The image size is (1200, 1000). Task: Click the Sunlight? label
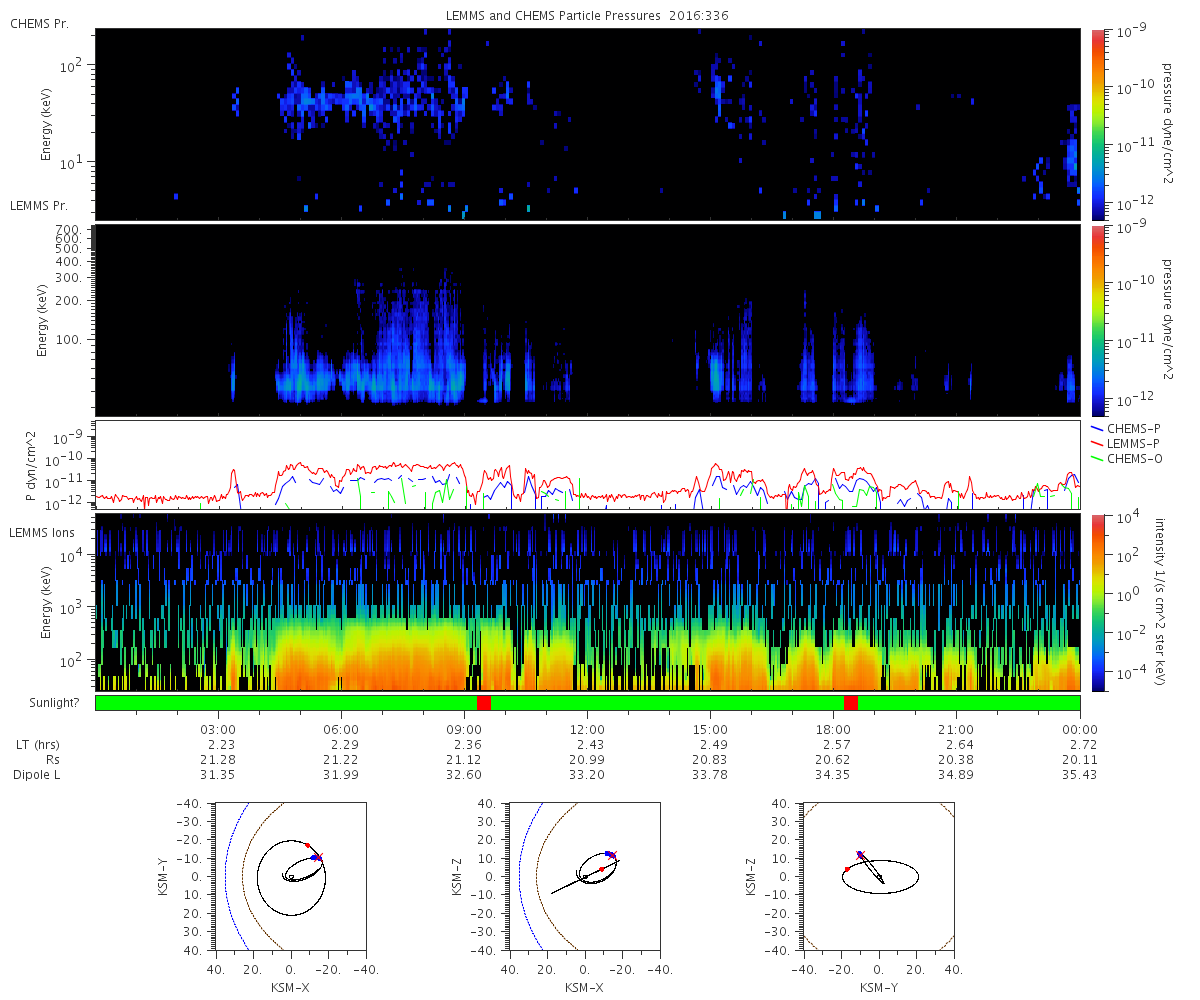tap(47, 704)
